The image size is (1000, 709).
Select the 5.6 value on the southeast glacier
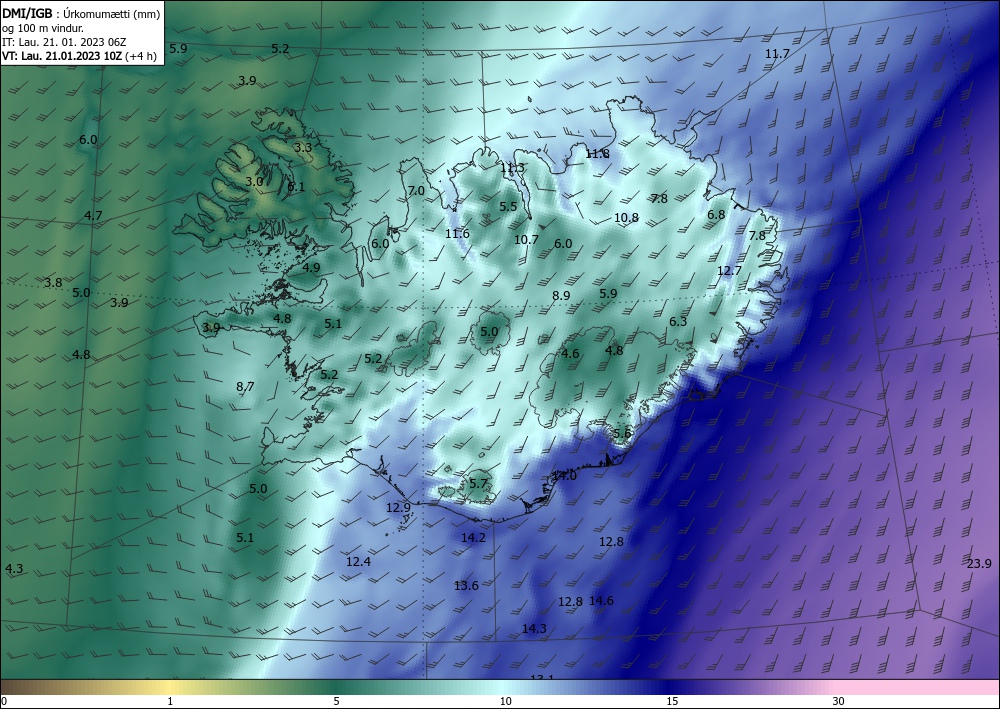(622, 434)
